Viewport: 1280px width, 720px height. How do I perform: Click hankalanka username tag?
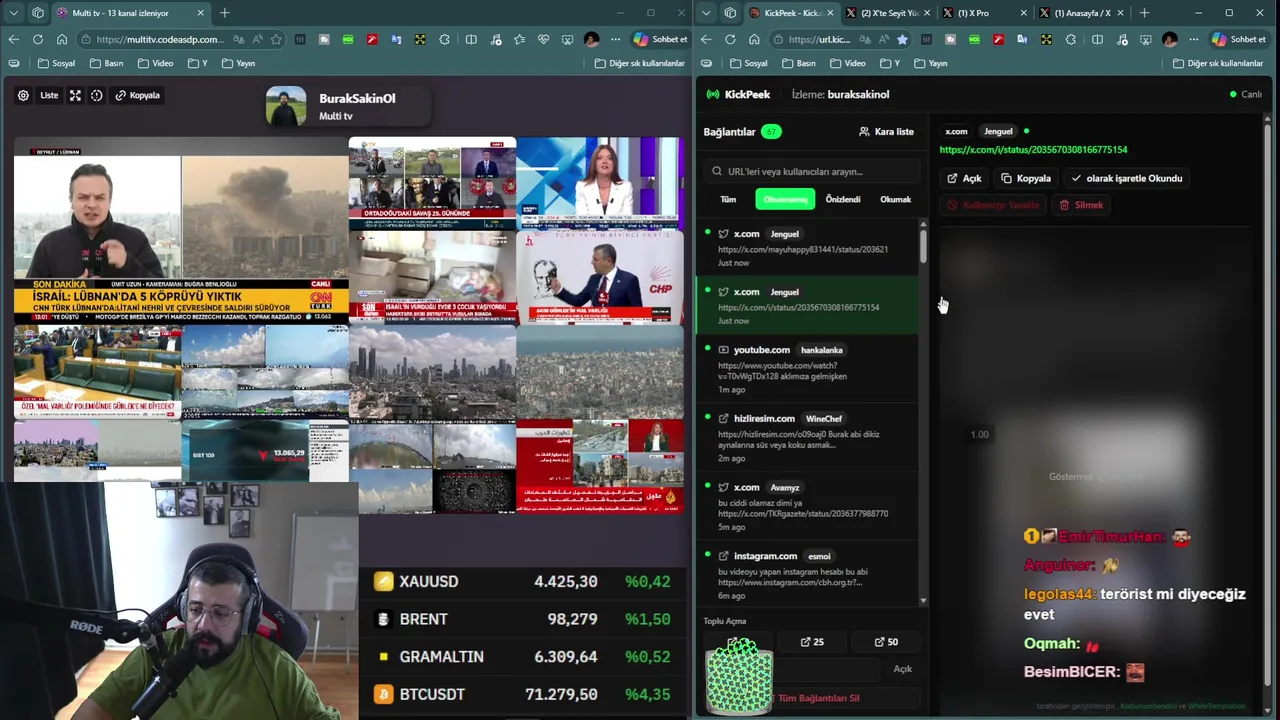(822, 350)
